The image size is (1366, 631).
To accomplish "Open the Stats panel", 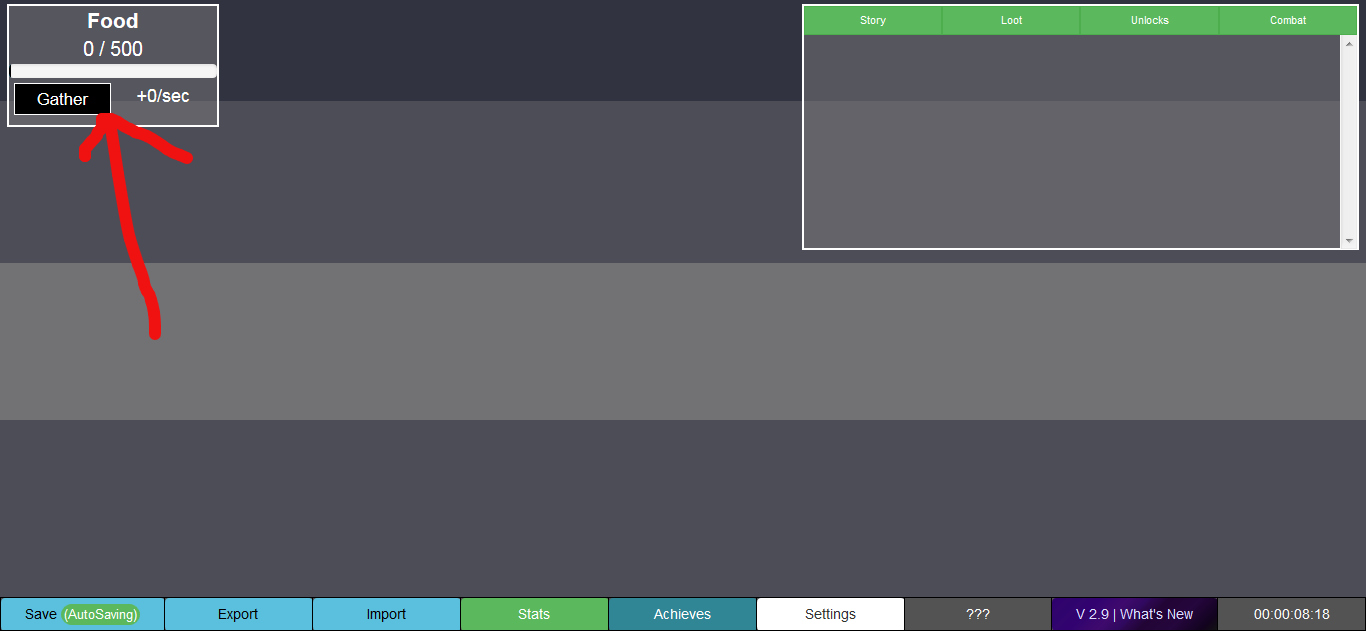I will tap(534, 614).
